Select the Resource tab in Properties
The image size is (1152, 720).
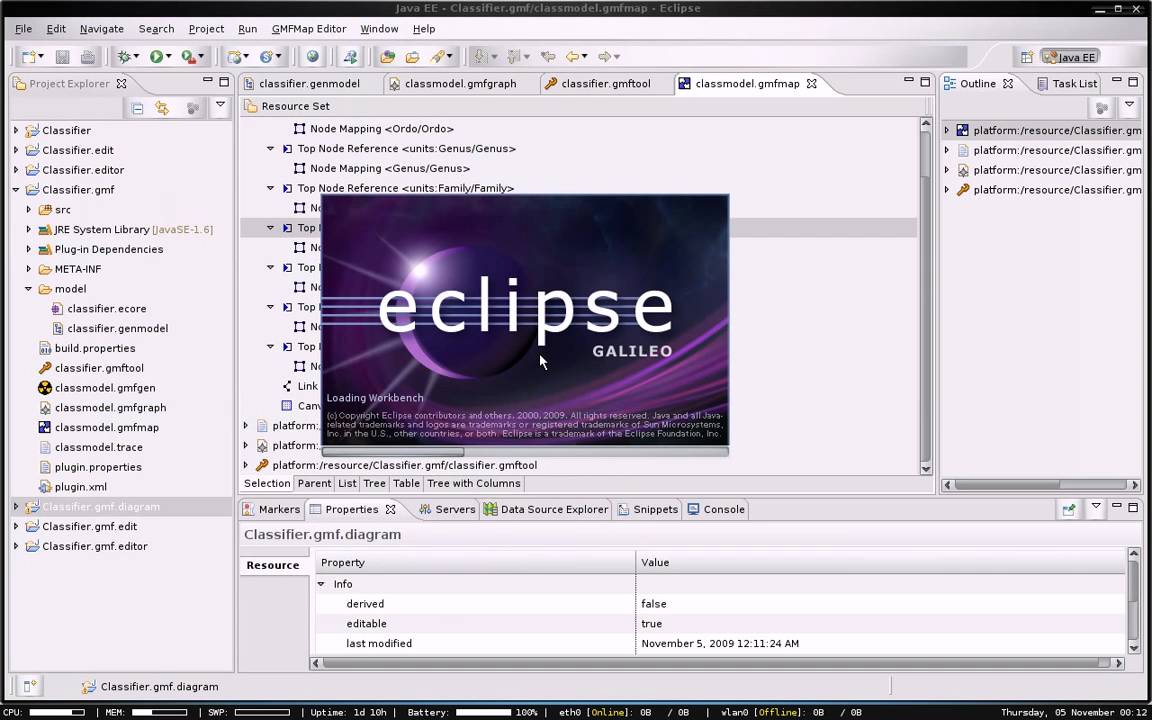pyautogui.click(x=273, y=565)
